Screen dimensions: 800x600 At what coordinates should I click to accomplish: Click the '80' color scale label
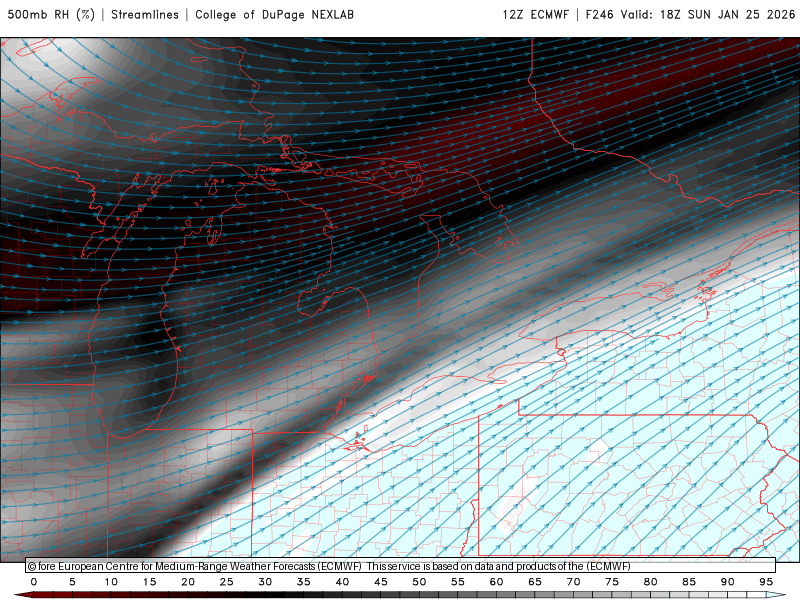pos(650,582)
